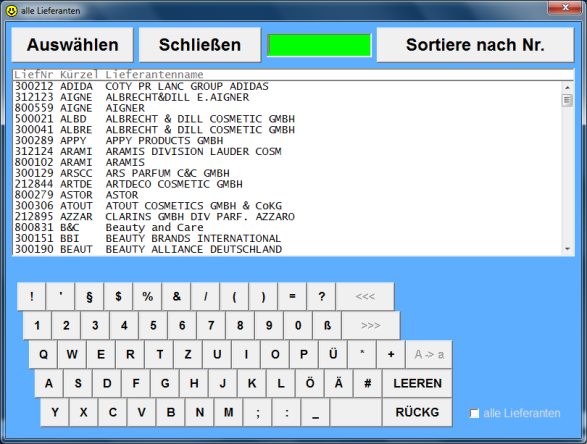Click the exclamation mark key
587x444 pixels.
[x=31, y=296]
